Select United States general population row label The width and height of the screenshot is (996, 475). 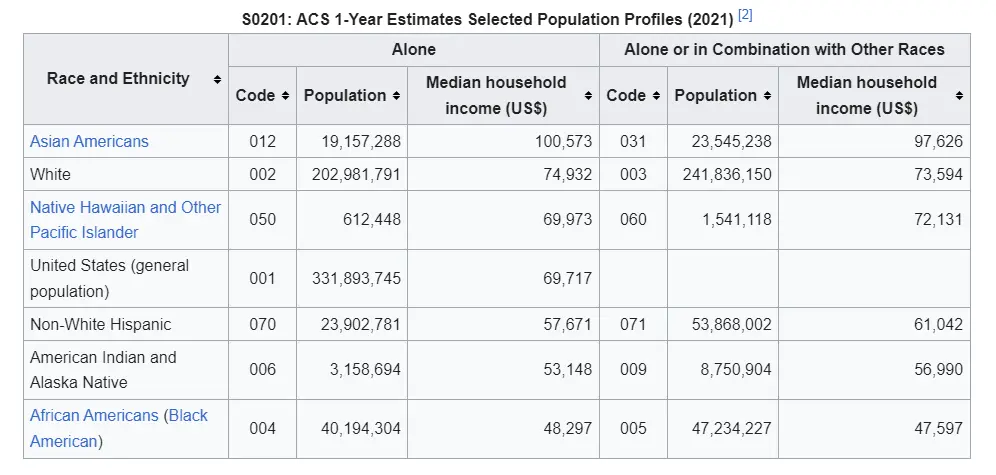click(108, 278)
